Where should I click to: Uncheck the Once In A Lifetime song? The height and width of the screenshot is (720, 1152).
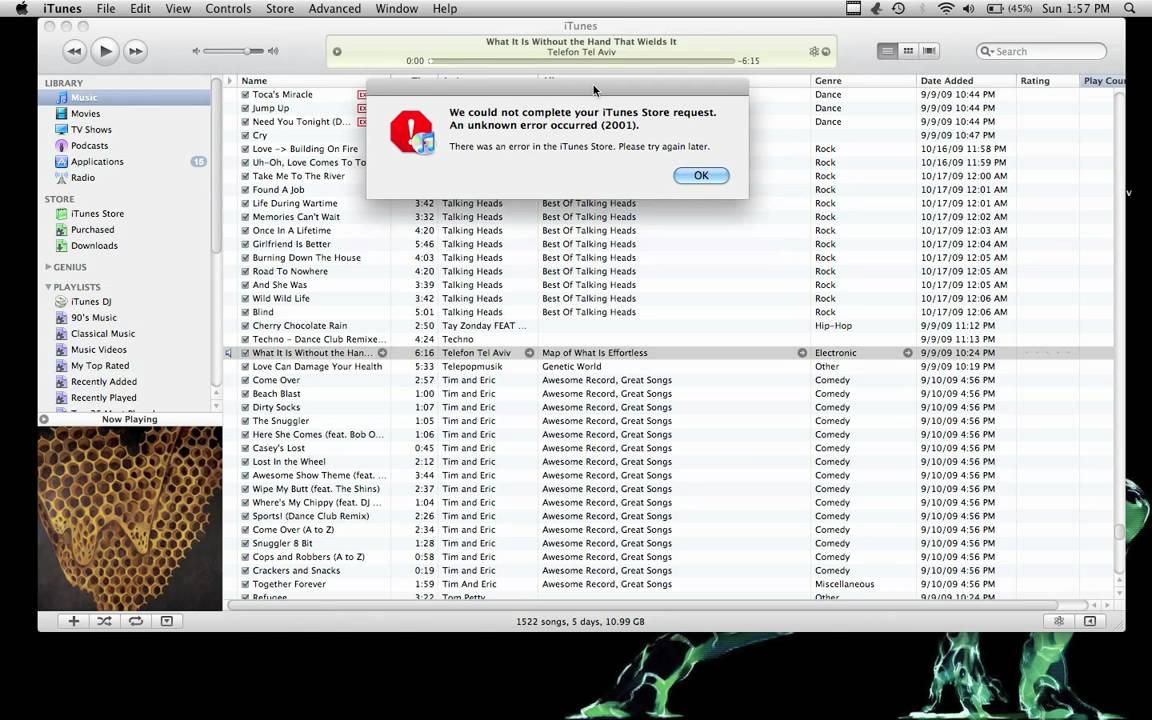245,231
